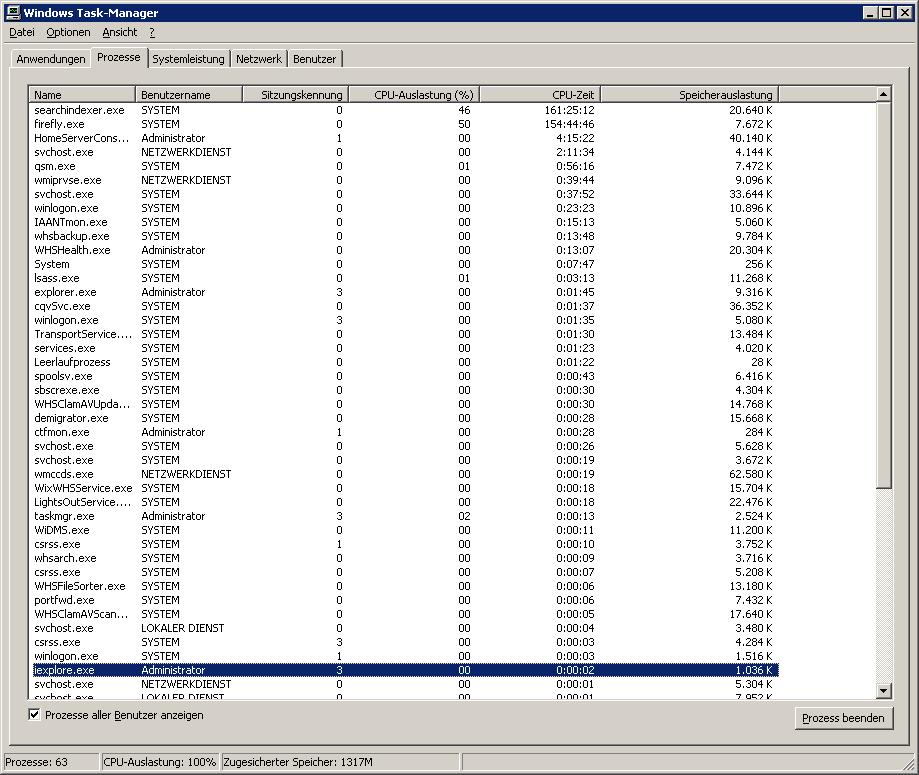Viewport: 919px width, 775px height.
Task: Select the qsm.exe process
Action: tap(406, 166)
